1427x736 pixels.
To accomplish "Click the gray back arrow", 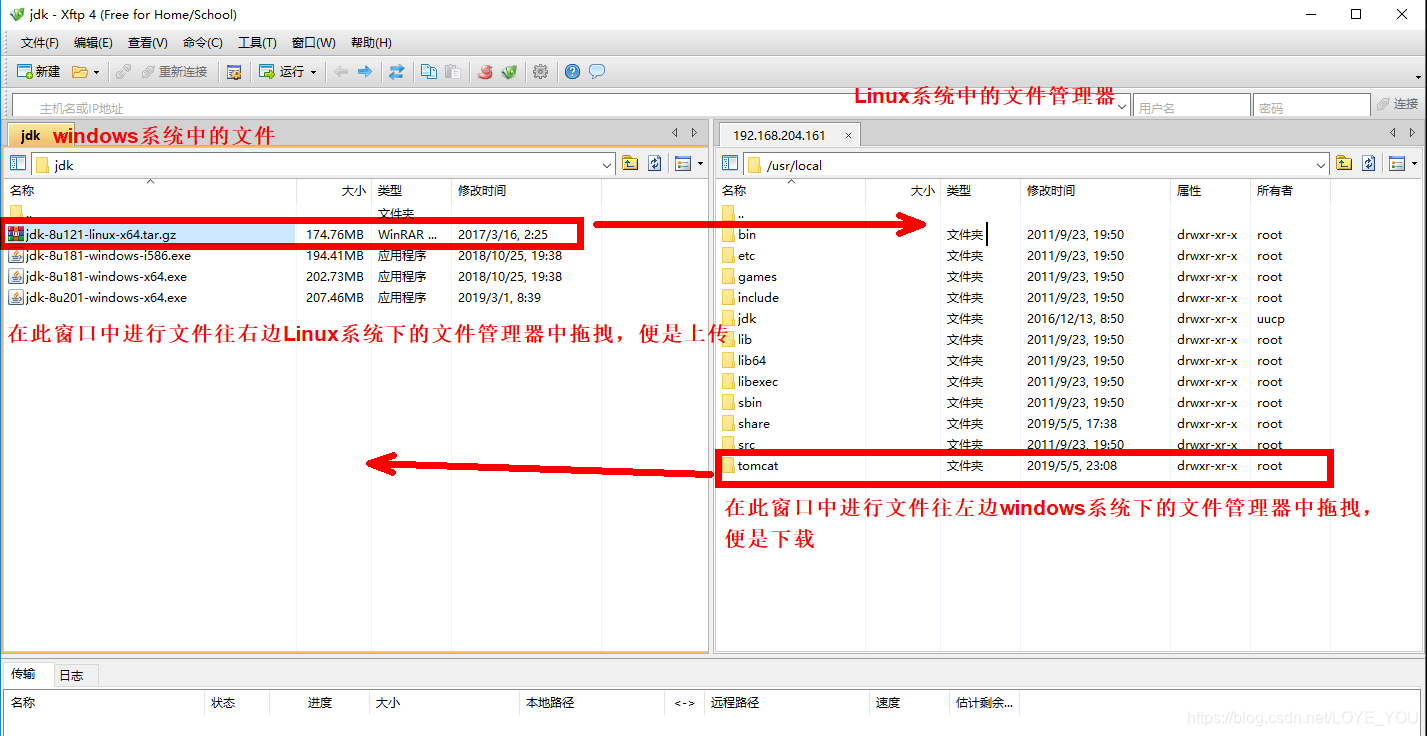I will (x=341, y=72).
